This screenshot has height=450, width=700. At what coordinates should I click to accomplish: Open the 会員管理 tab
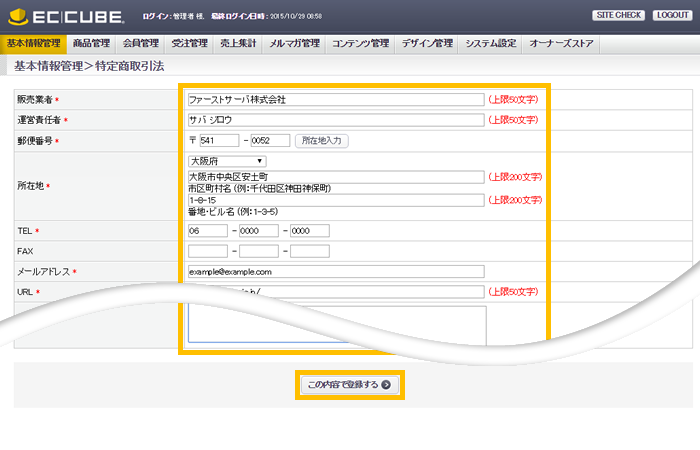point(140,44)
